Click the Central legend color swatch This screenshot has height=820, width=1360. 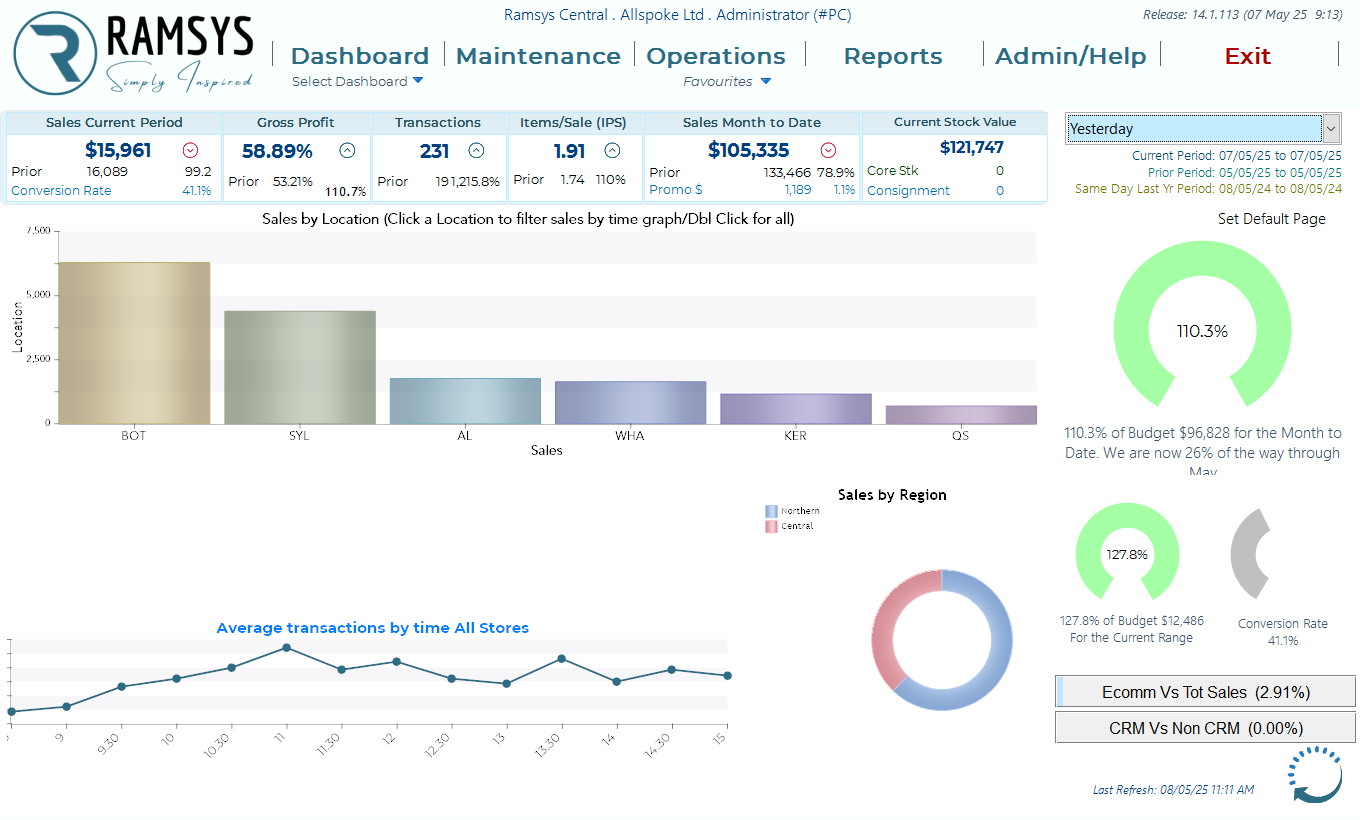pos(771,526)
